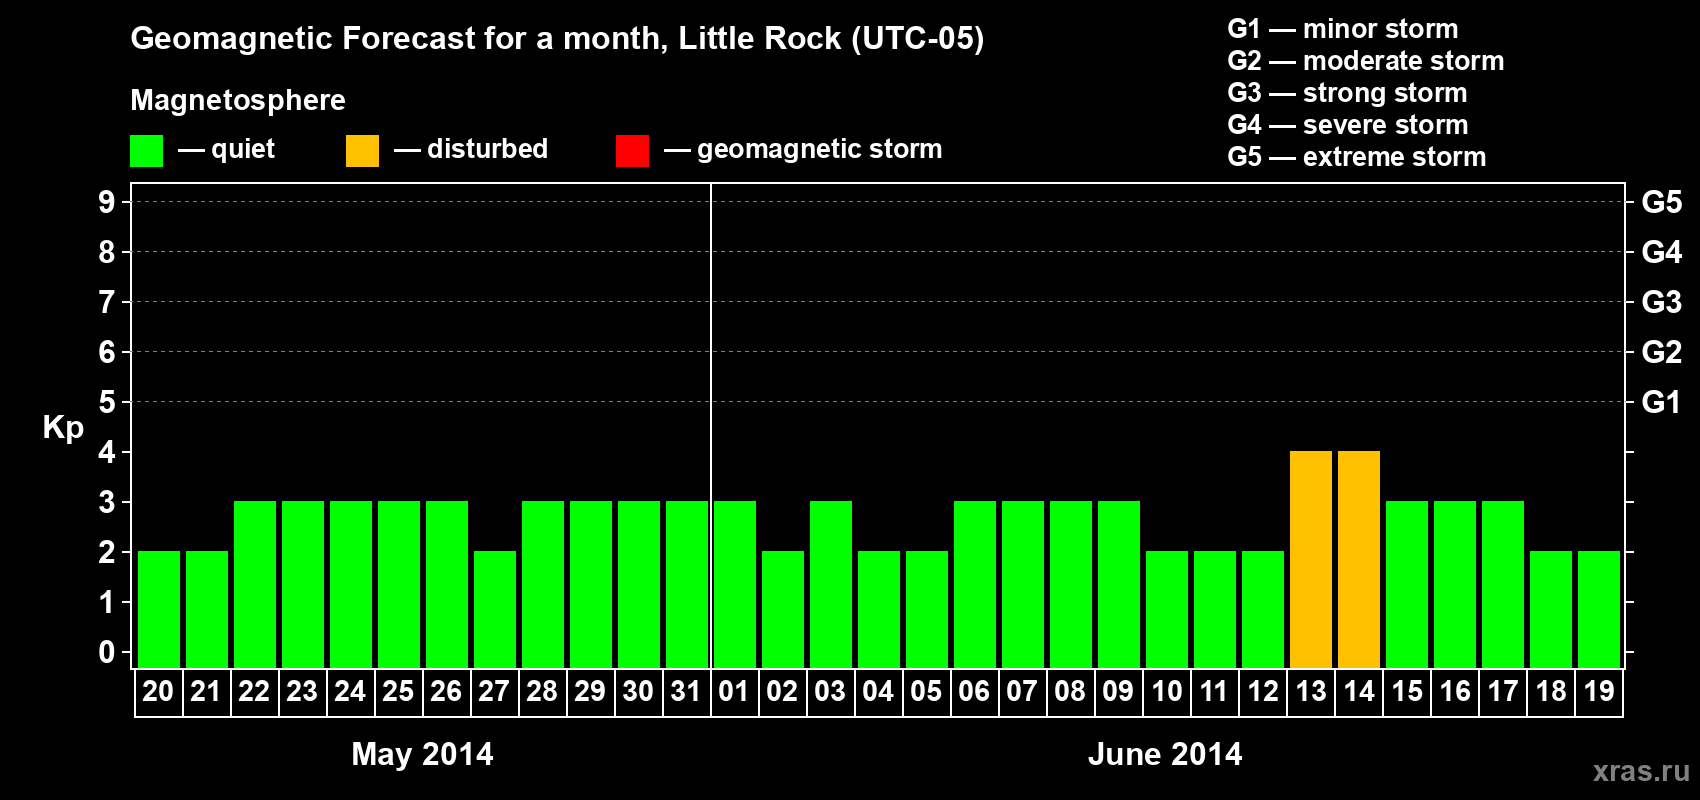Click the Kp axis title
The height and width of the screenshot is (800, 1700).
click(63, 428)
